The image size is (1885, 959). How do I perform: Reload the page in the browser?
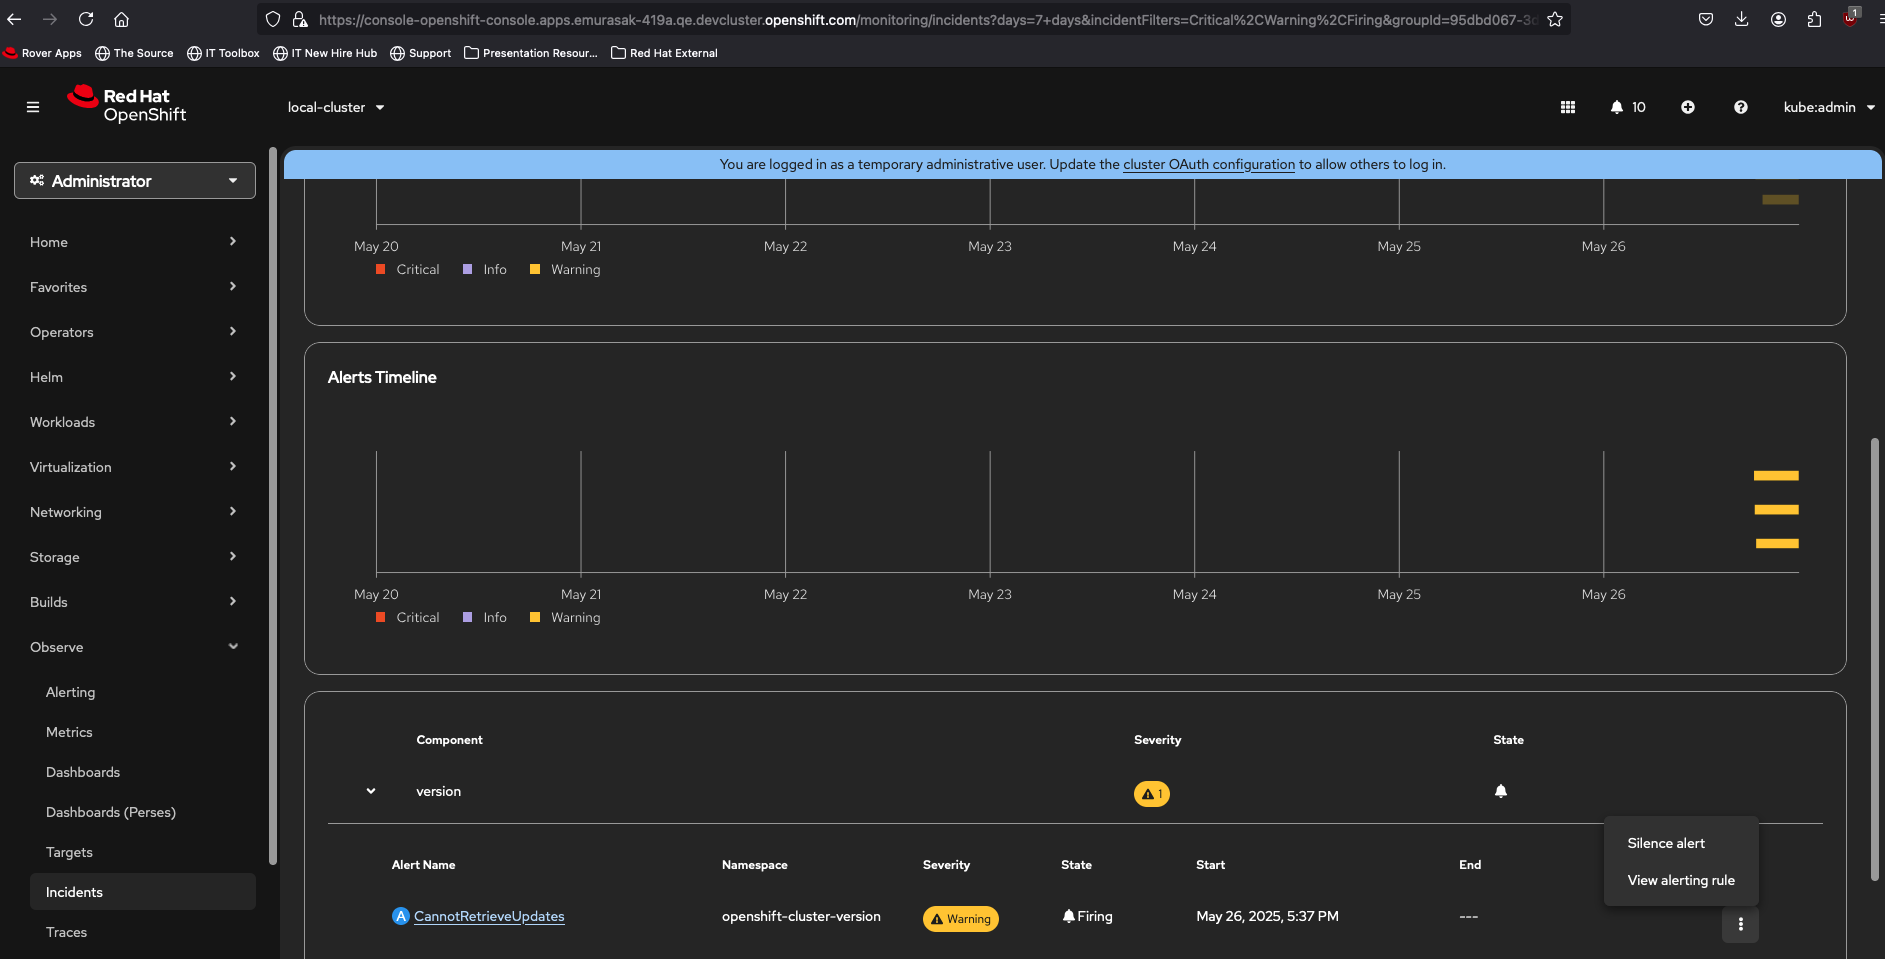click(x=86, y=19)
